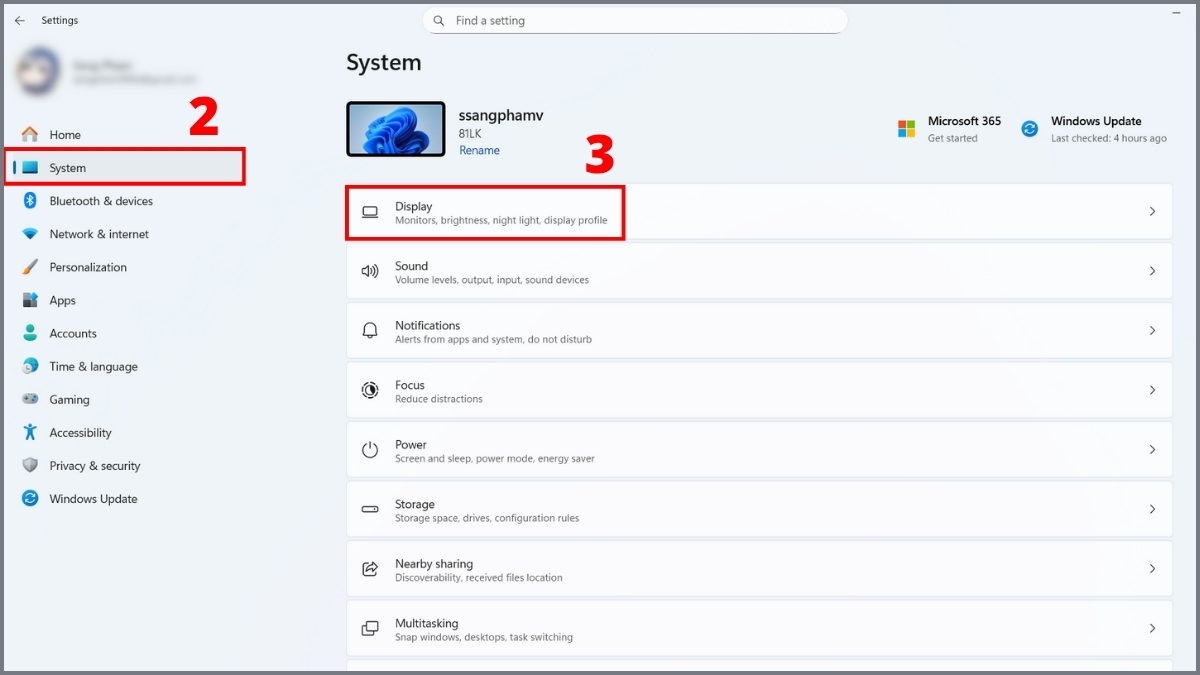Expand the Multitasking row chevron

coord(1152,628)
